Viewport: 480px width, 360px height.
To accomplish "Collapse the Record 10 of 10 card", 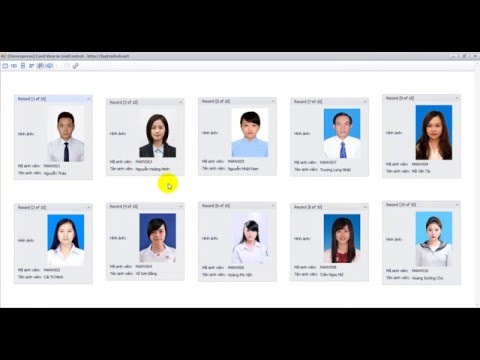I will coord(457,205).
